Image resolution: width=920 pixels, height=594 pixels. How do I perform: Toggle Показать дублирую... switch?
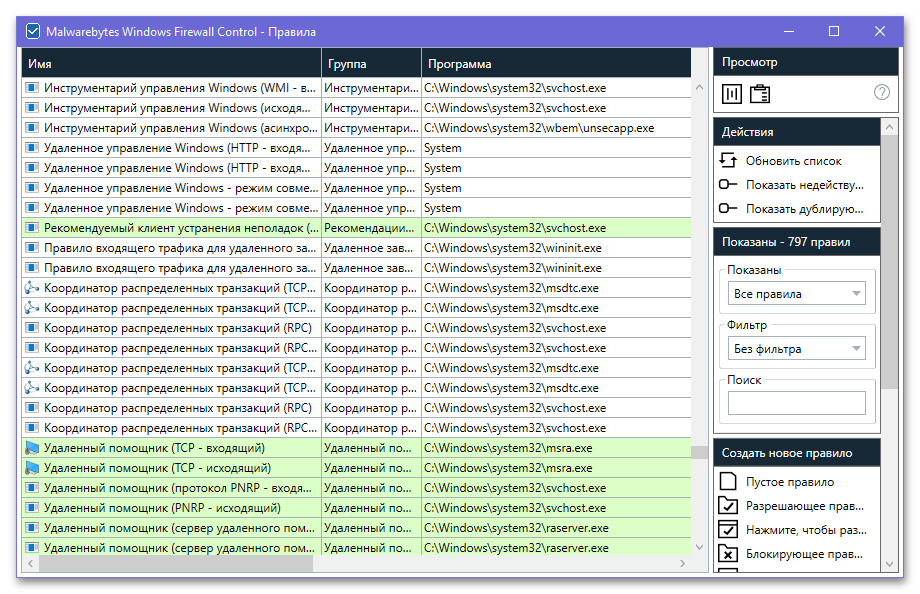(x=728, y=208)
